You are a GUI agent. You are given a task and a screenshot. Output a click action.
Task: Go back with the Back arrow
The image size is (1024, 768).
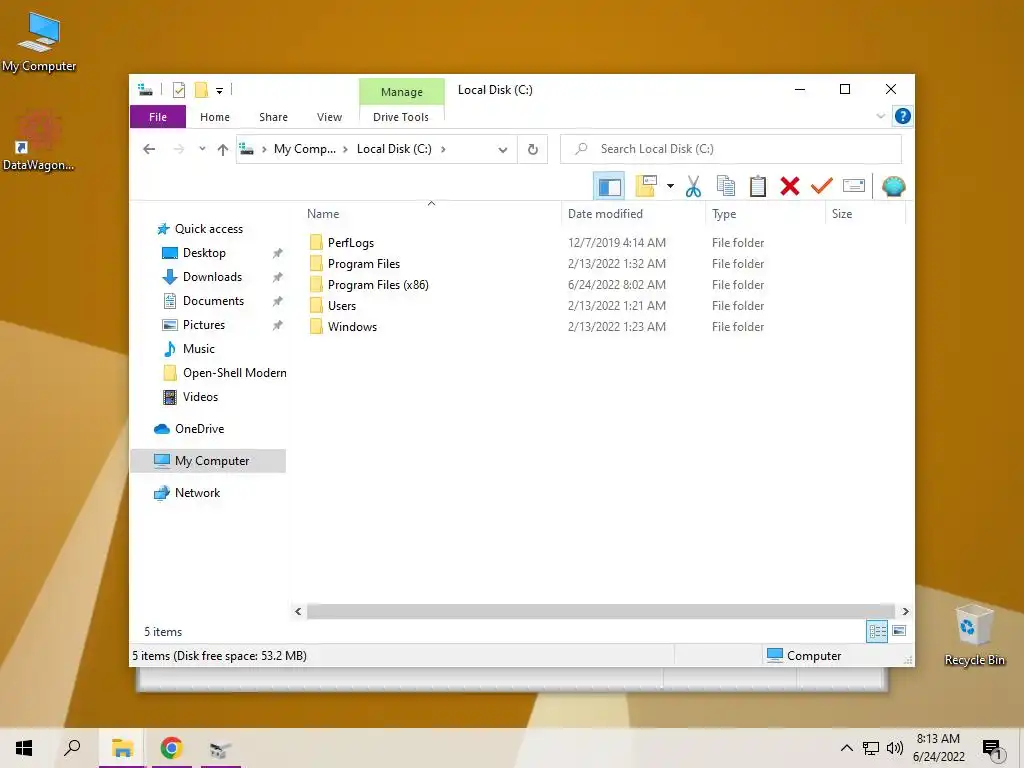tap(149, 150)
